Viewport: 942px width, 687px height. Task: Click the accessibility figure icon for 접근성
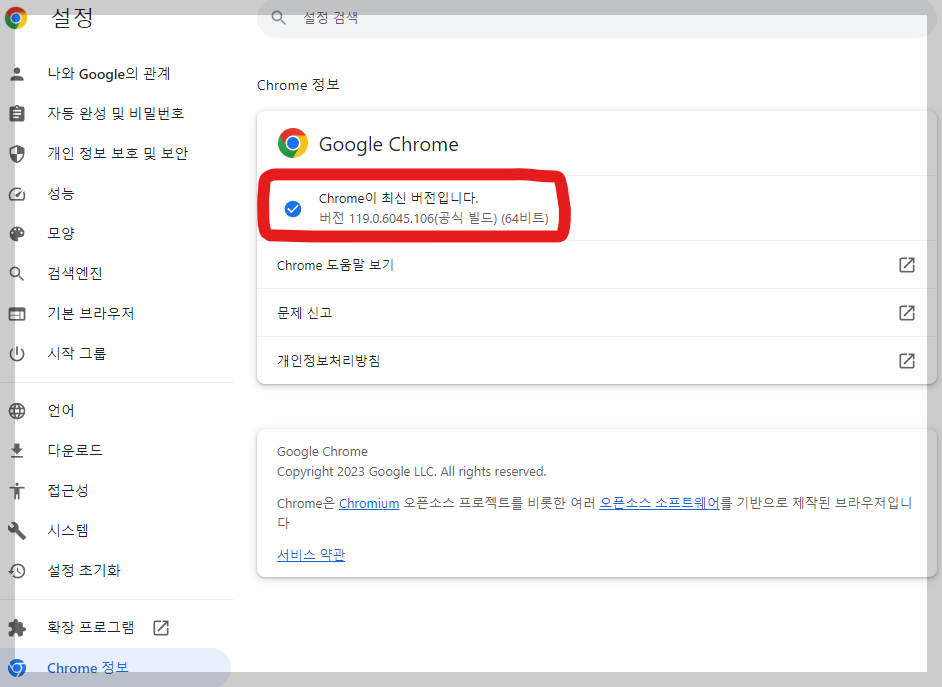click(x=17, y=491)
